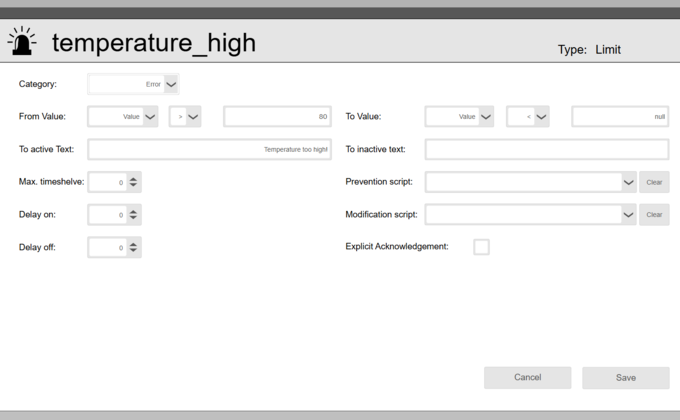Decrease Delay on value

(x=133, y=218)
